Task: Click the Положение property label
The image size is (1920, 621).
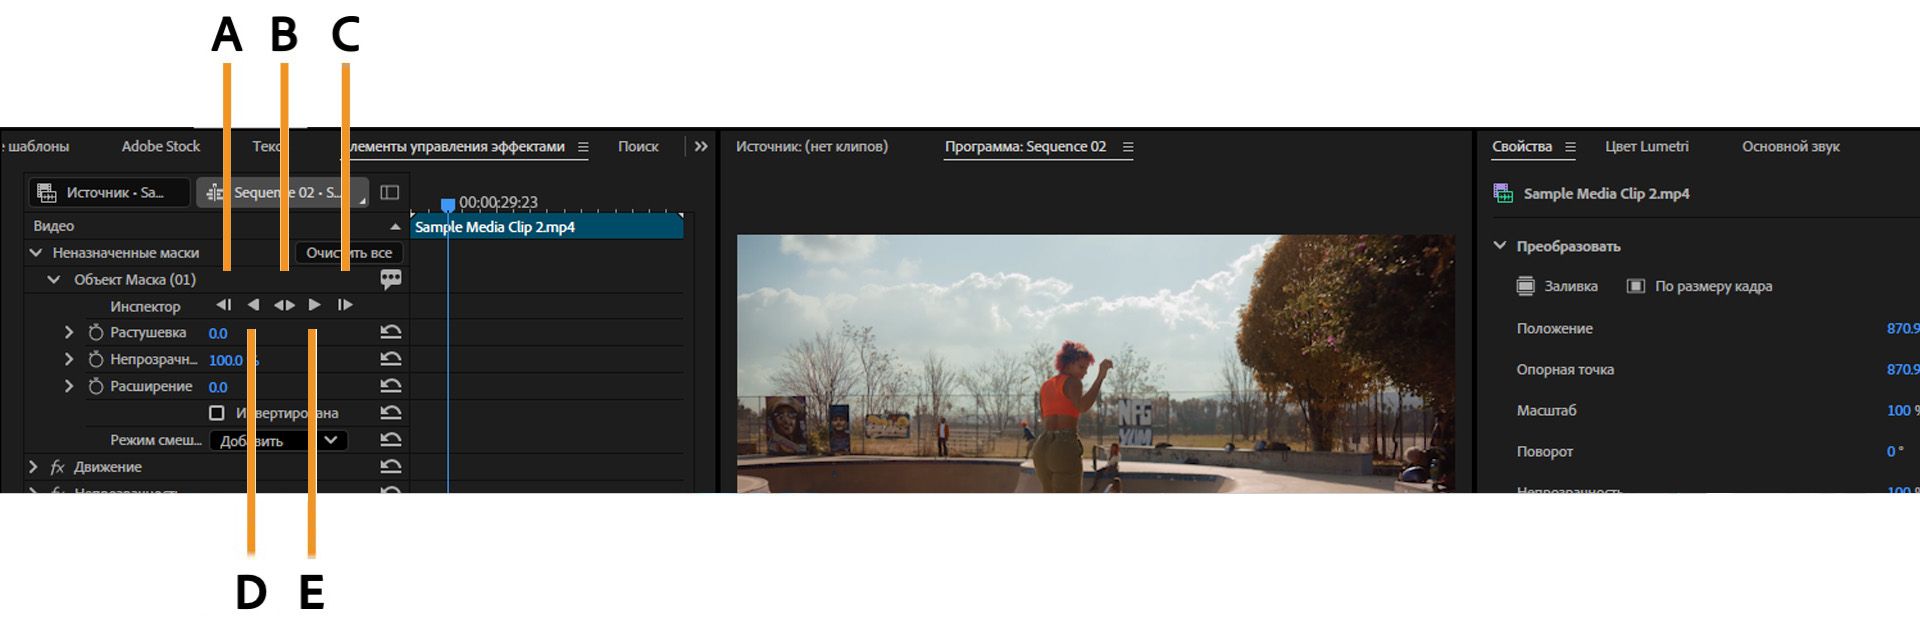Action: 1554,328
